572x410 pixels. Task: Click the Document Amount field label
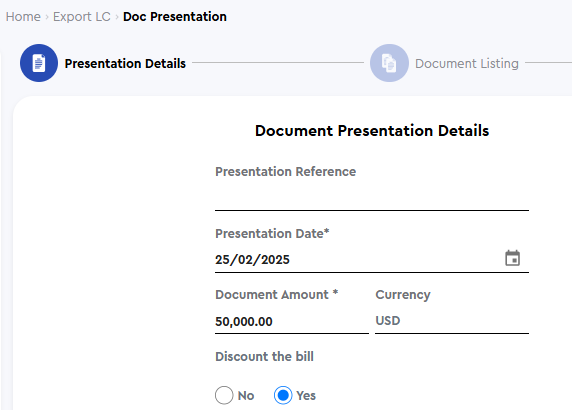pos(277,294)
